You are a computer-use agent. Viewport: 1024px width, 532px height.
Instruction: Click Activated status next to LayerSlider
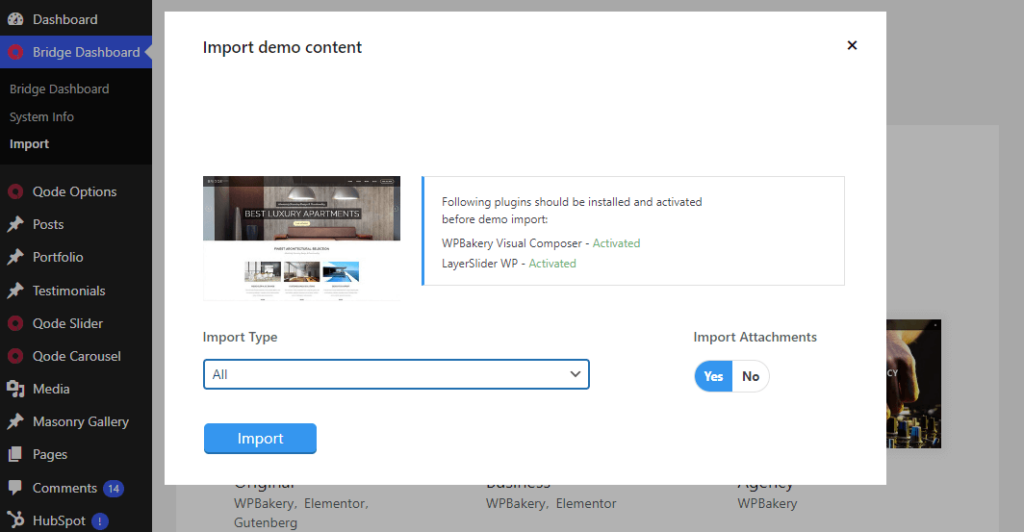(552, 264)
